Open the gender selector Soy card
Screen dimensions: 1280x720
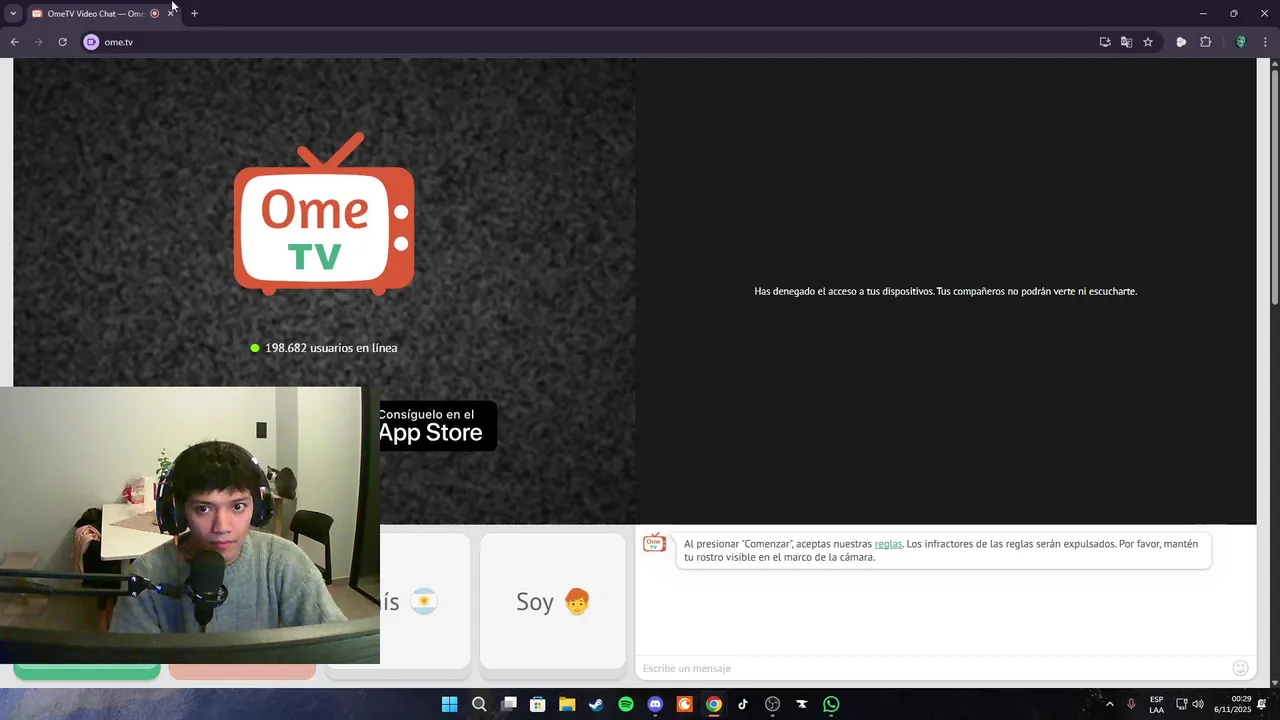553,601
